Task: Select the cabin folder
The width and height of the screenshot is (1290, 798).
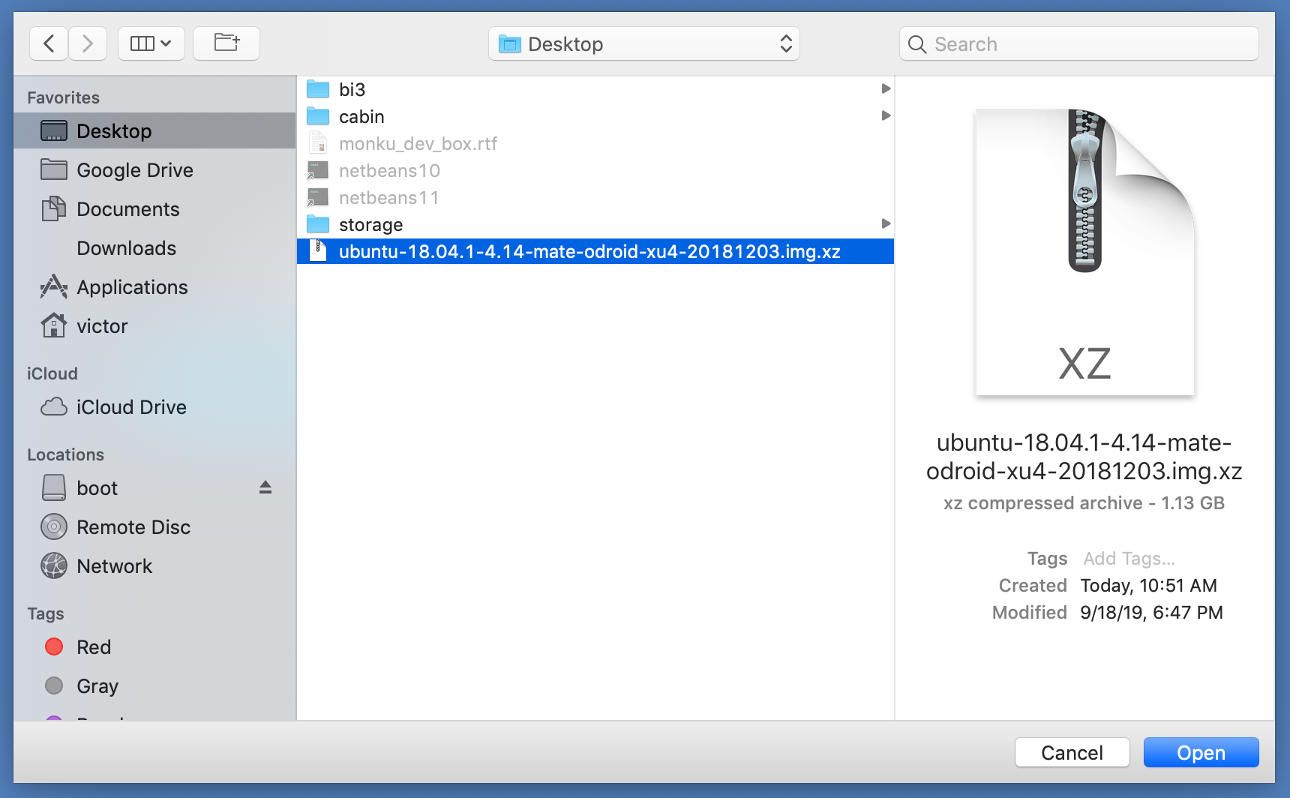Action: coord(361,117)
